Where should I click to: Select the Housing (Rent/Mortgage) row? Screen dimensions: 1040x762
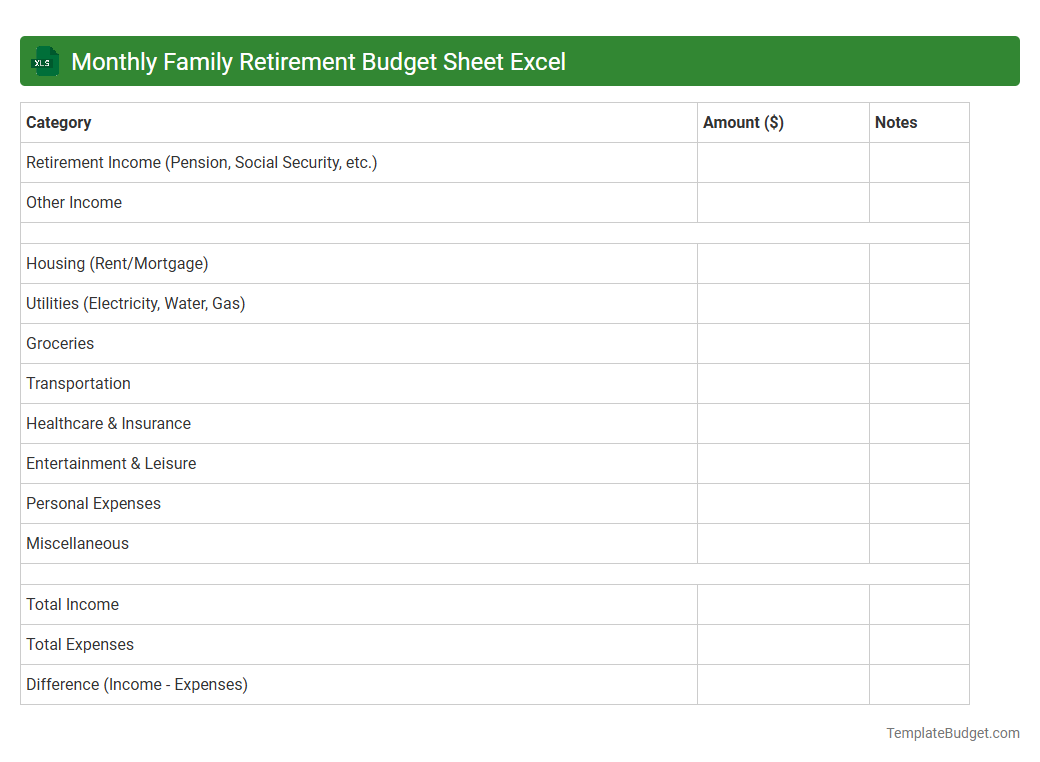(x=117, y=263)
